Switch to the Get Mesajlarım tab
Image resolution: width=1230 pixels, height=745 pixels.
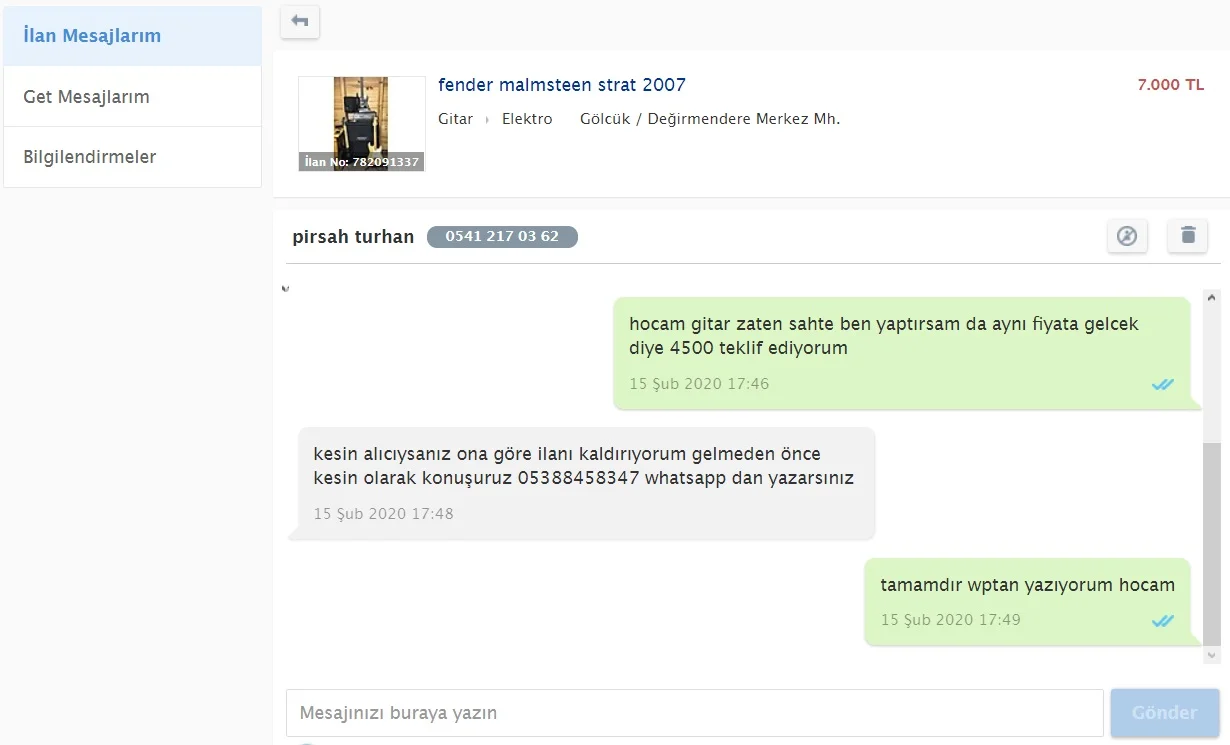[132, 97]
